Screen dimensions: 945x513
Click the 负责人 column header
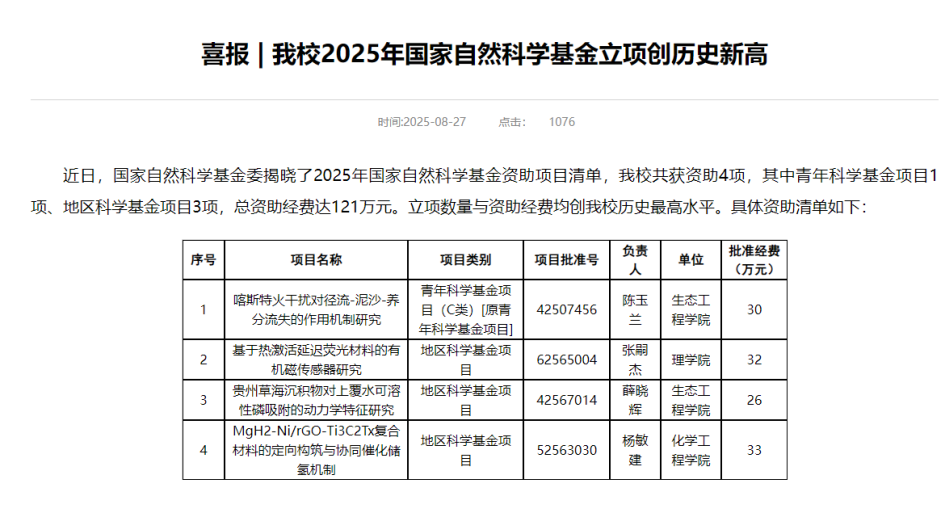(x=635, y=259)
